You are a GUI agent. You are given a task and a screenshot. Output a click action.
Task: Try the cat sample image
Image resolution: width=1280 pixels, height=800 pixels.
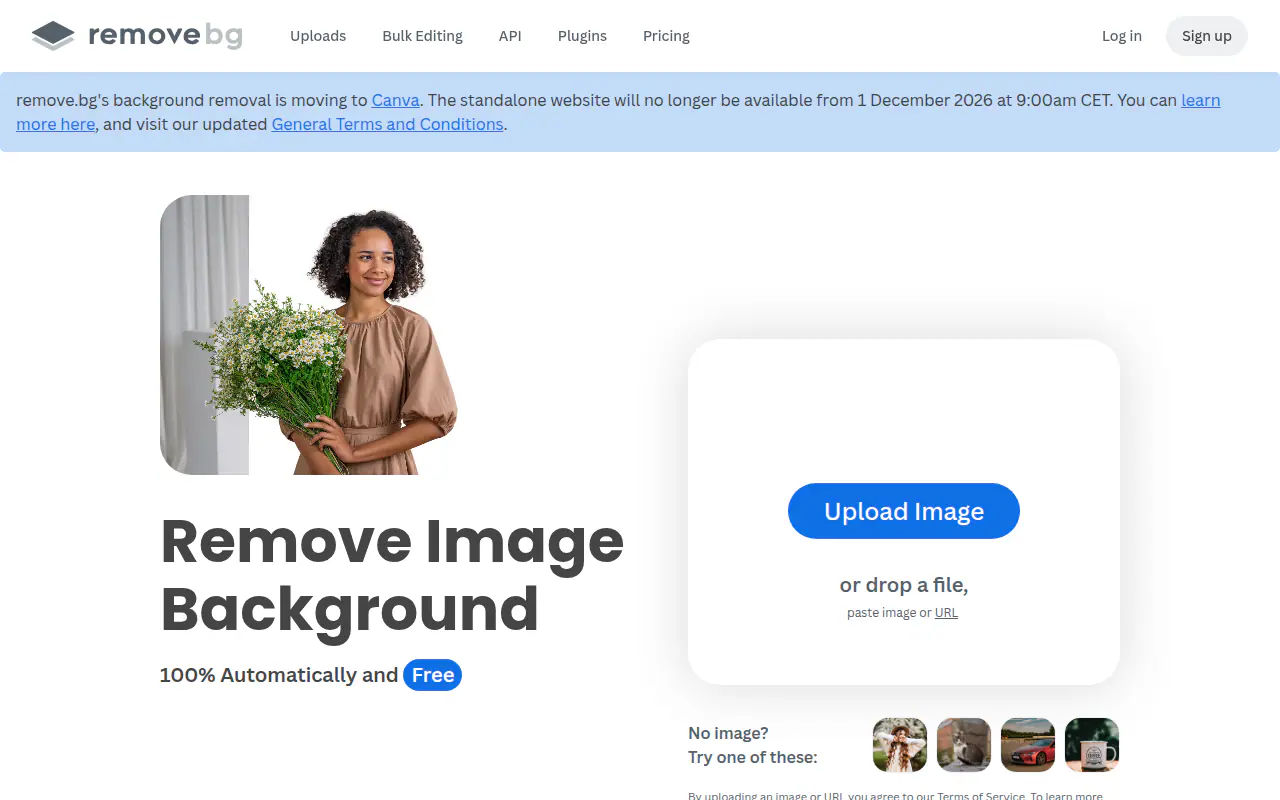[964, 745]
